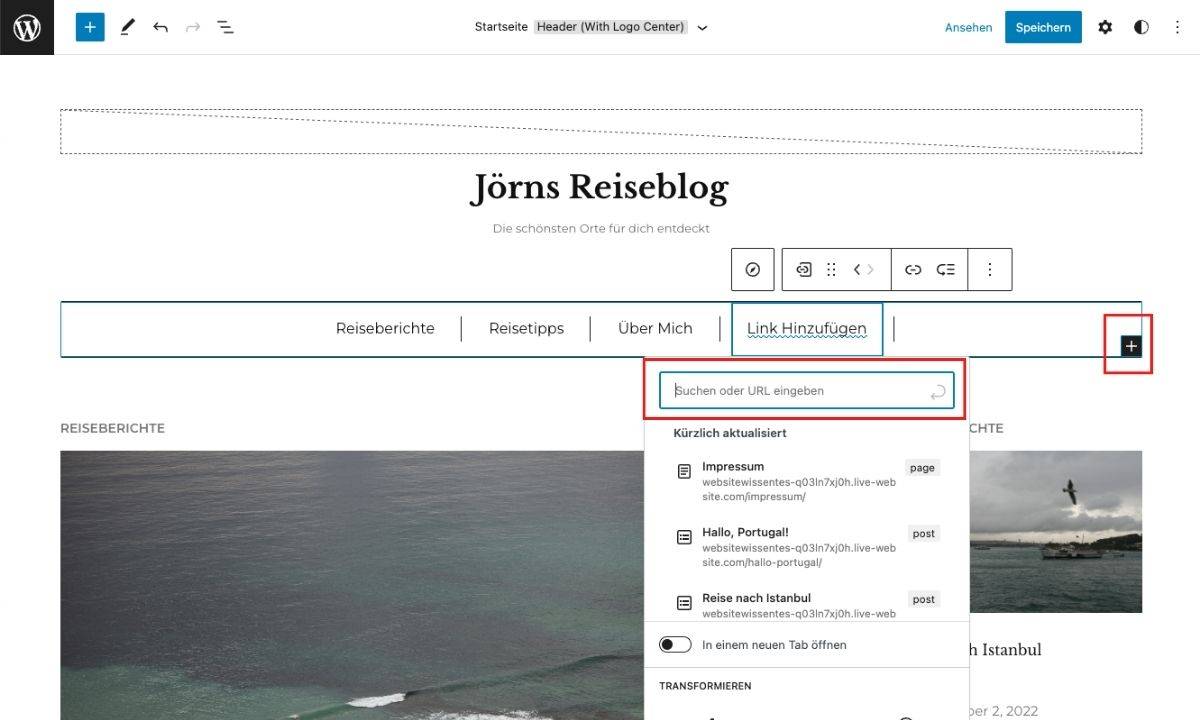Open the styles half-circle panel
The width and height of the screenshot is (1200, 720).
[x=1141, y=27]
